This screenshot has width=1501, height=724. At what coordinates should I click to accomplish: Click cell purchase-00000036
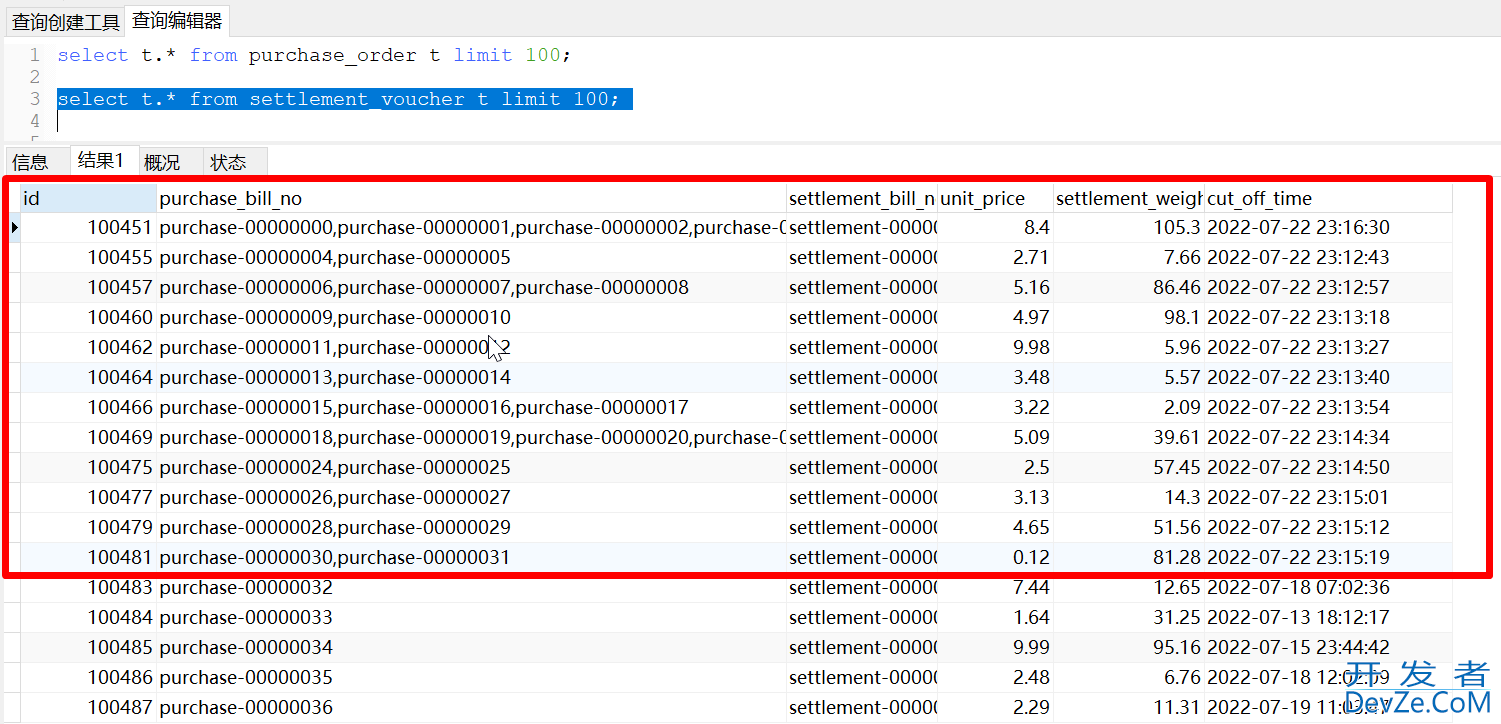[471, 707]
